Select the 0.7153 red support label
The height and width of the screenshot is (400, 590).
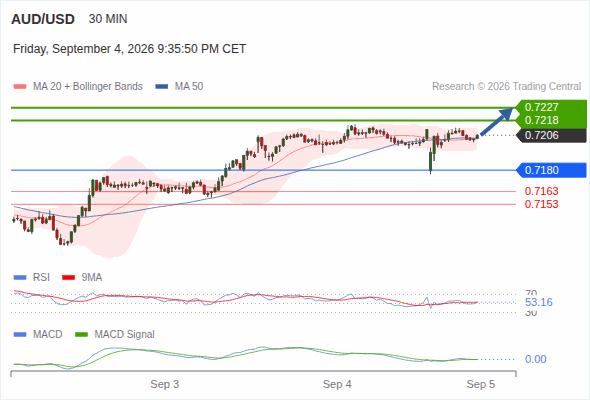[541, 204]
